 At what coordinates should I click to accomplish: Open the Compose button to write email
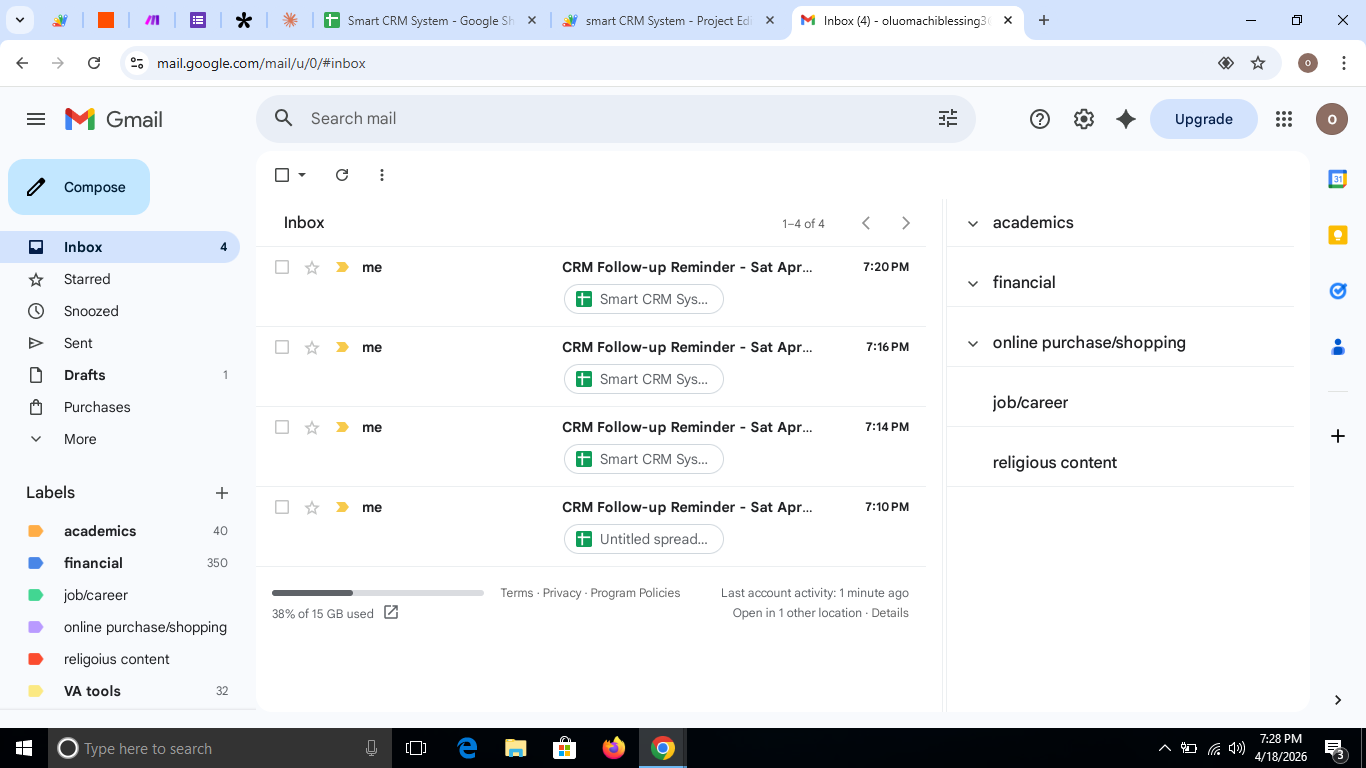tap(78, 187)
